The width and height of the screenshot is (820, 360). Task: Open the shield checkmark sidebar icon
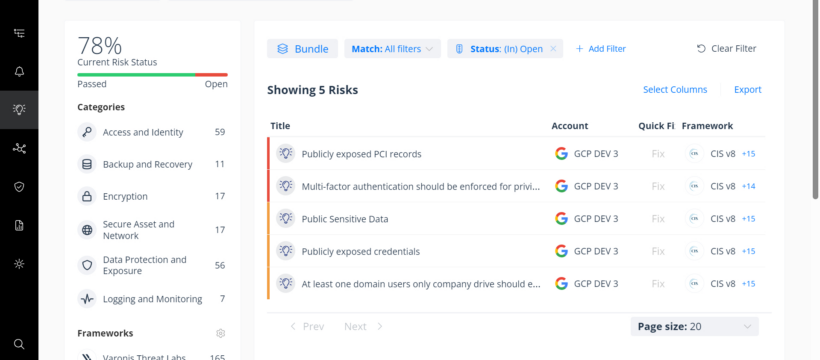(19, 187)
